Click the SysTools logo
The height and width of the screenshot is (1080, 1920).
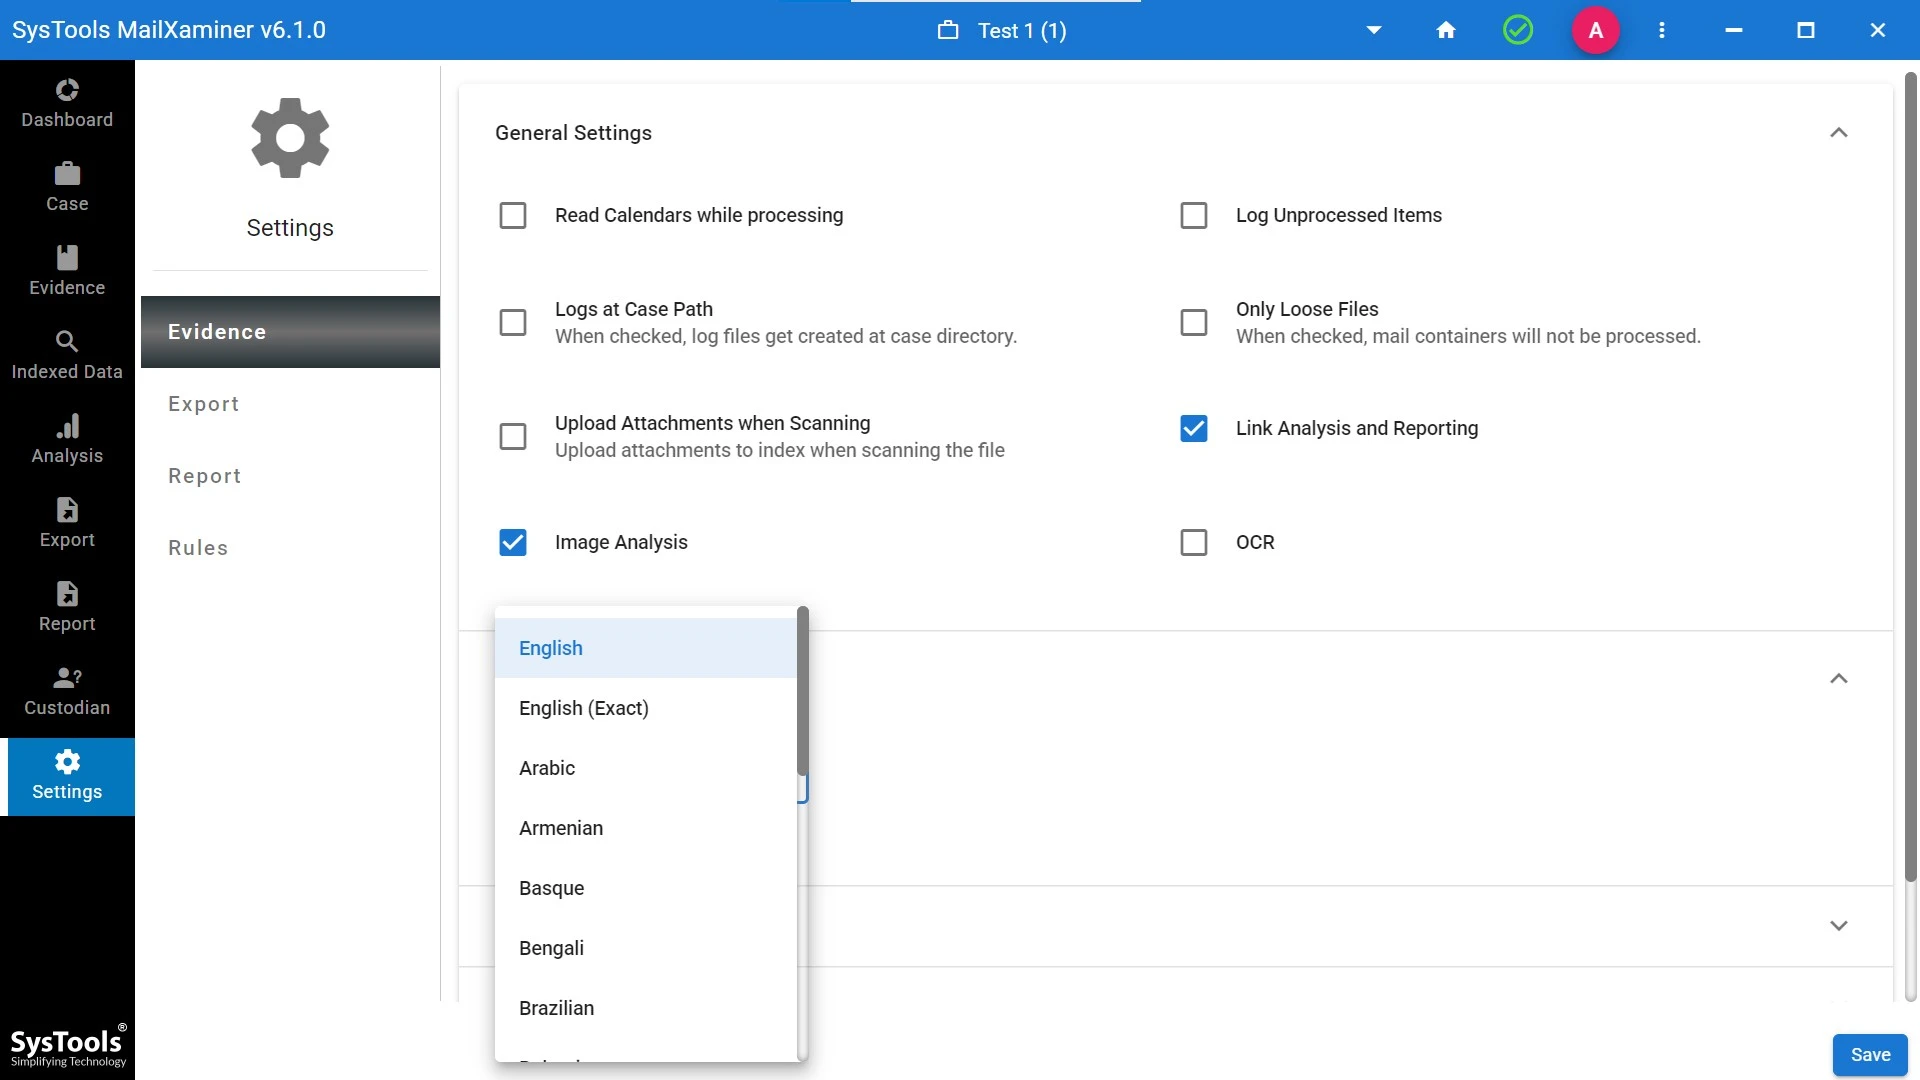pyautogui.click(x=68, y=1047)
